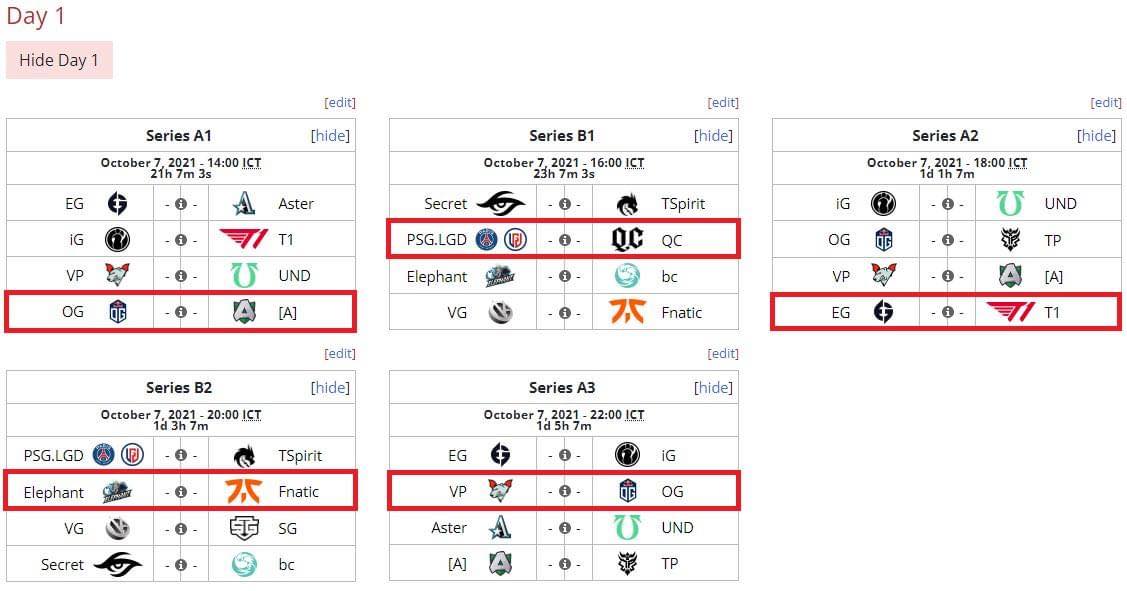This screenshot has height=591, width=1127.
Task: Collapse Series A3 using hide
Action: tap(713, 388)
